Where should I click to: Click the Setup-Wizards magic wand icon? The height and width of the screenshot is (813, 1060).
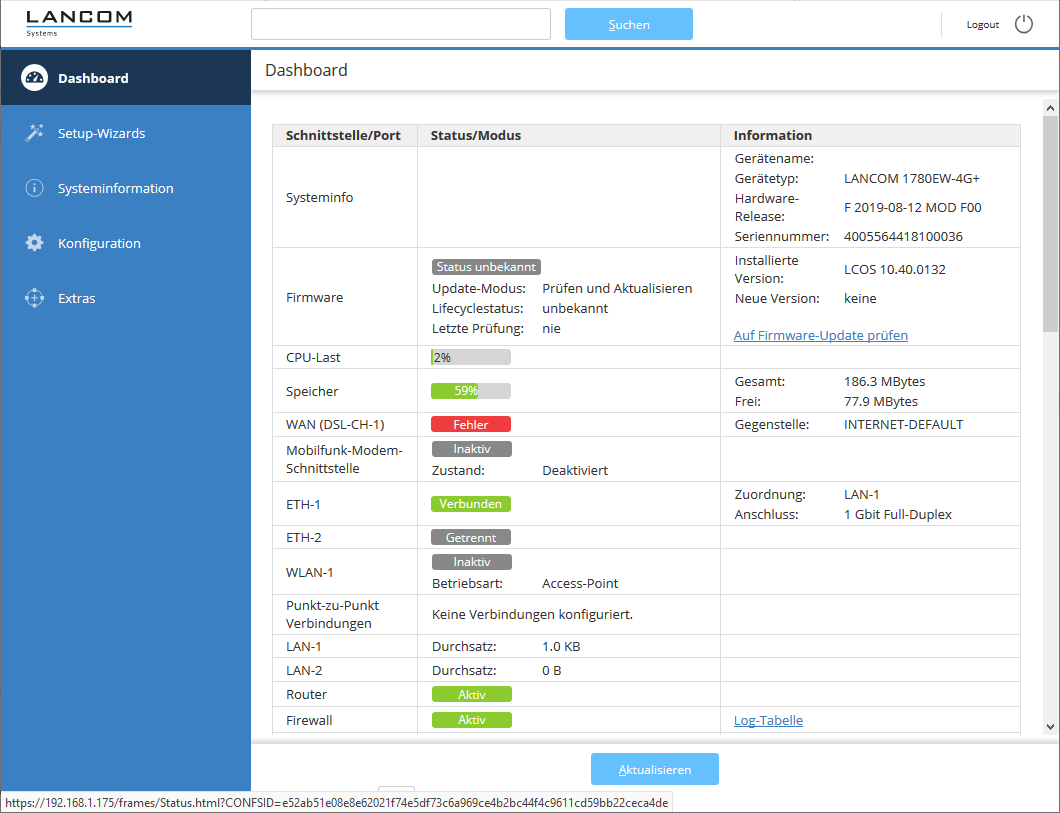coord(34,133)
